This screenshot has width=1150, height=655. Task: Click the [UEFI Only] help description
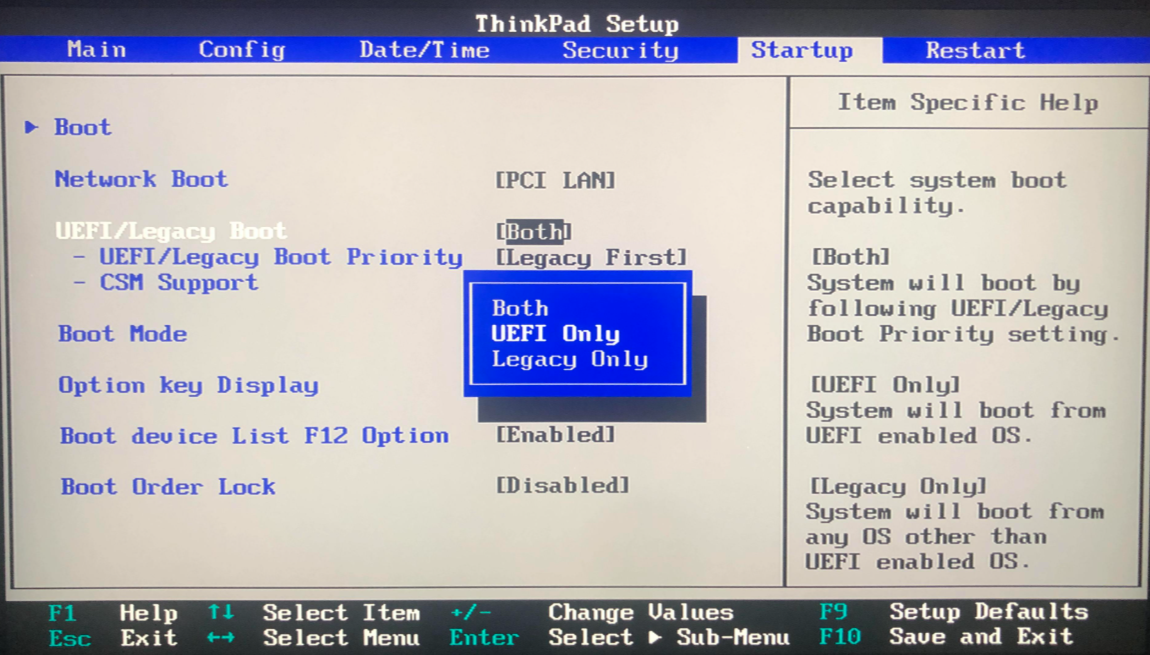956,410
